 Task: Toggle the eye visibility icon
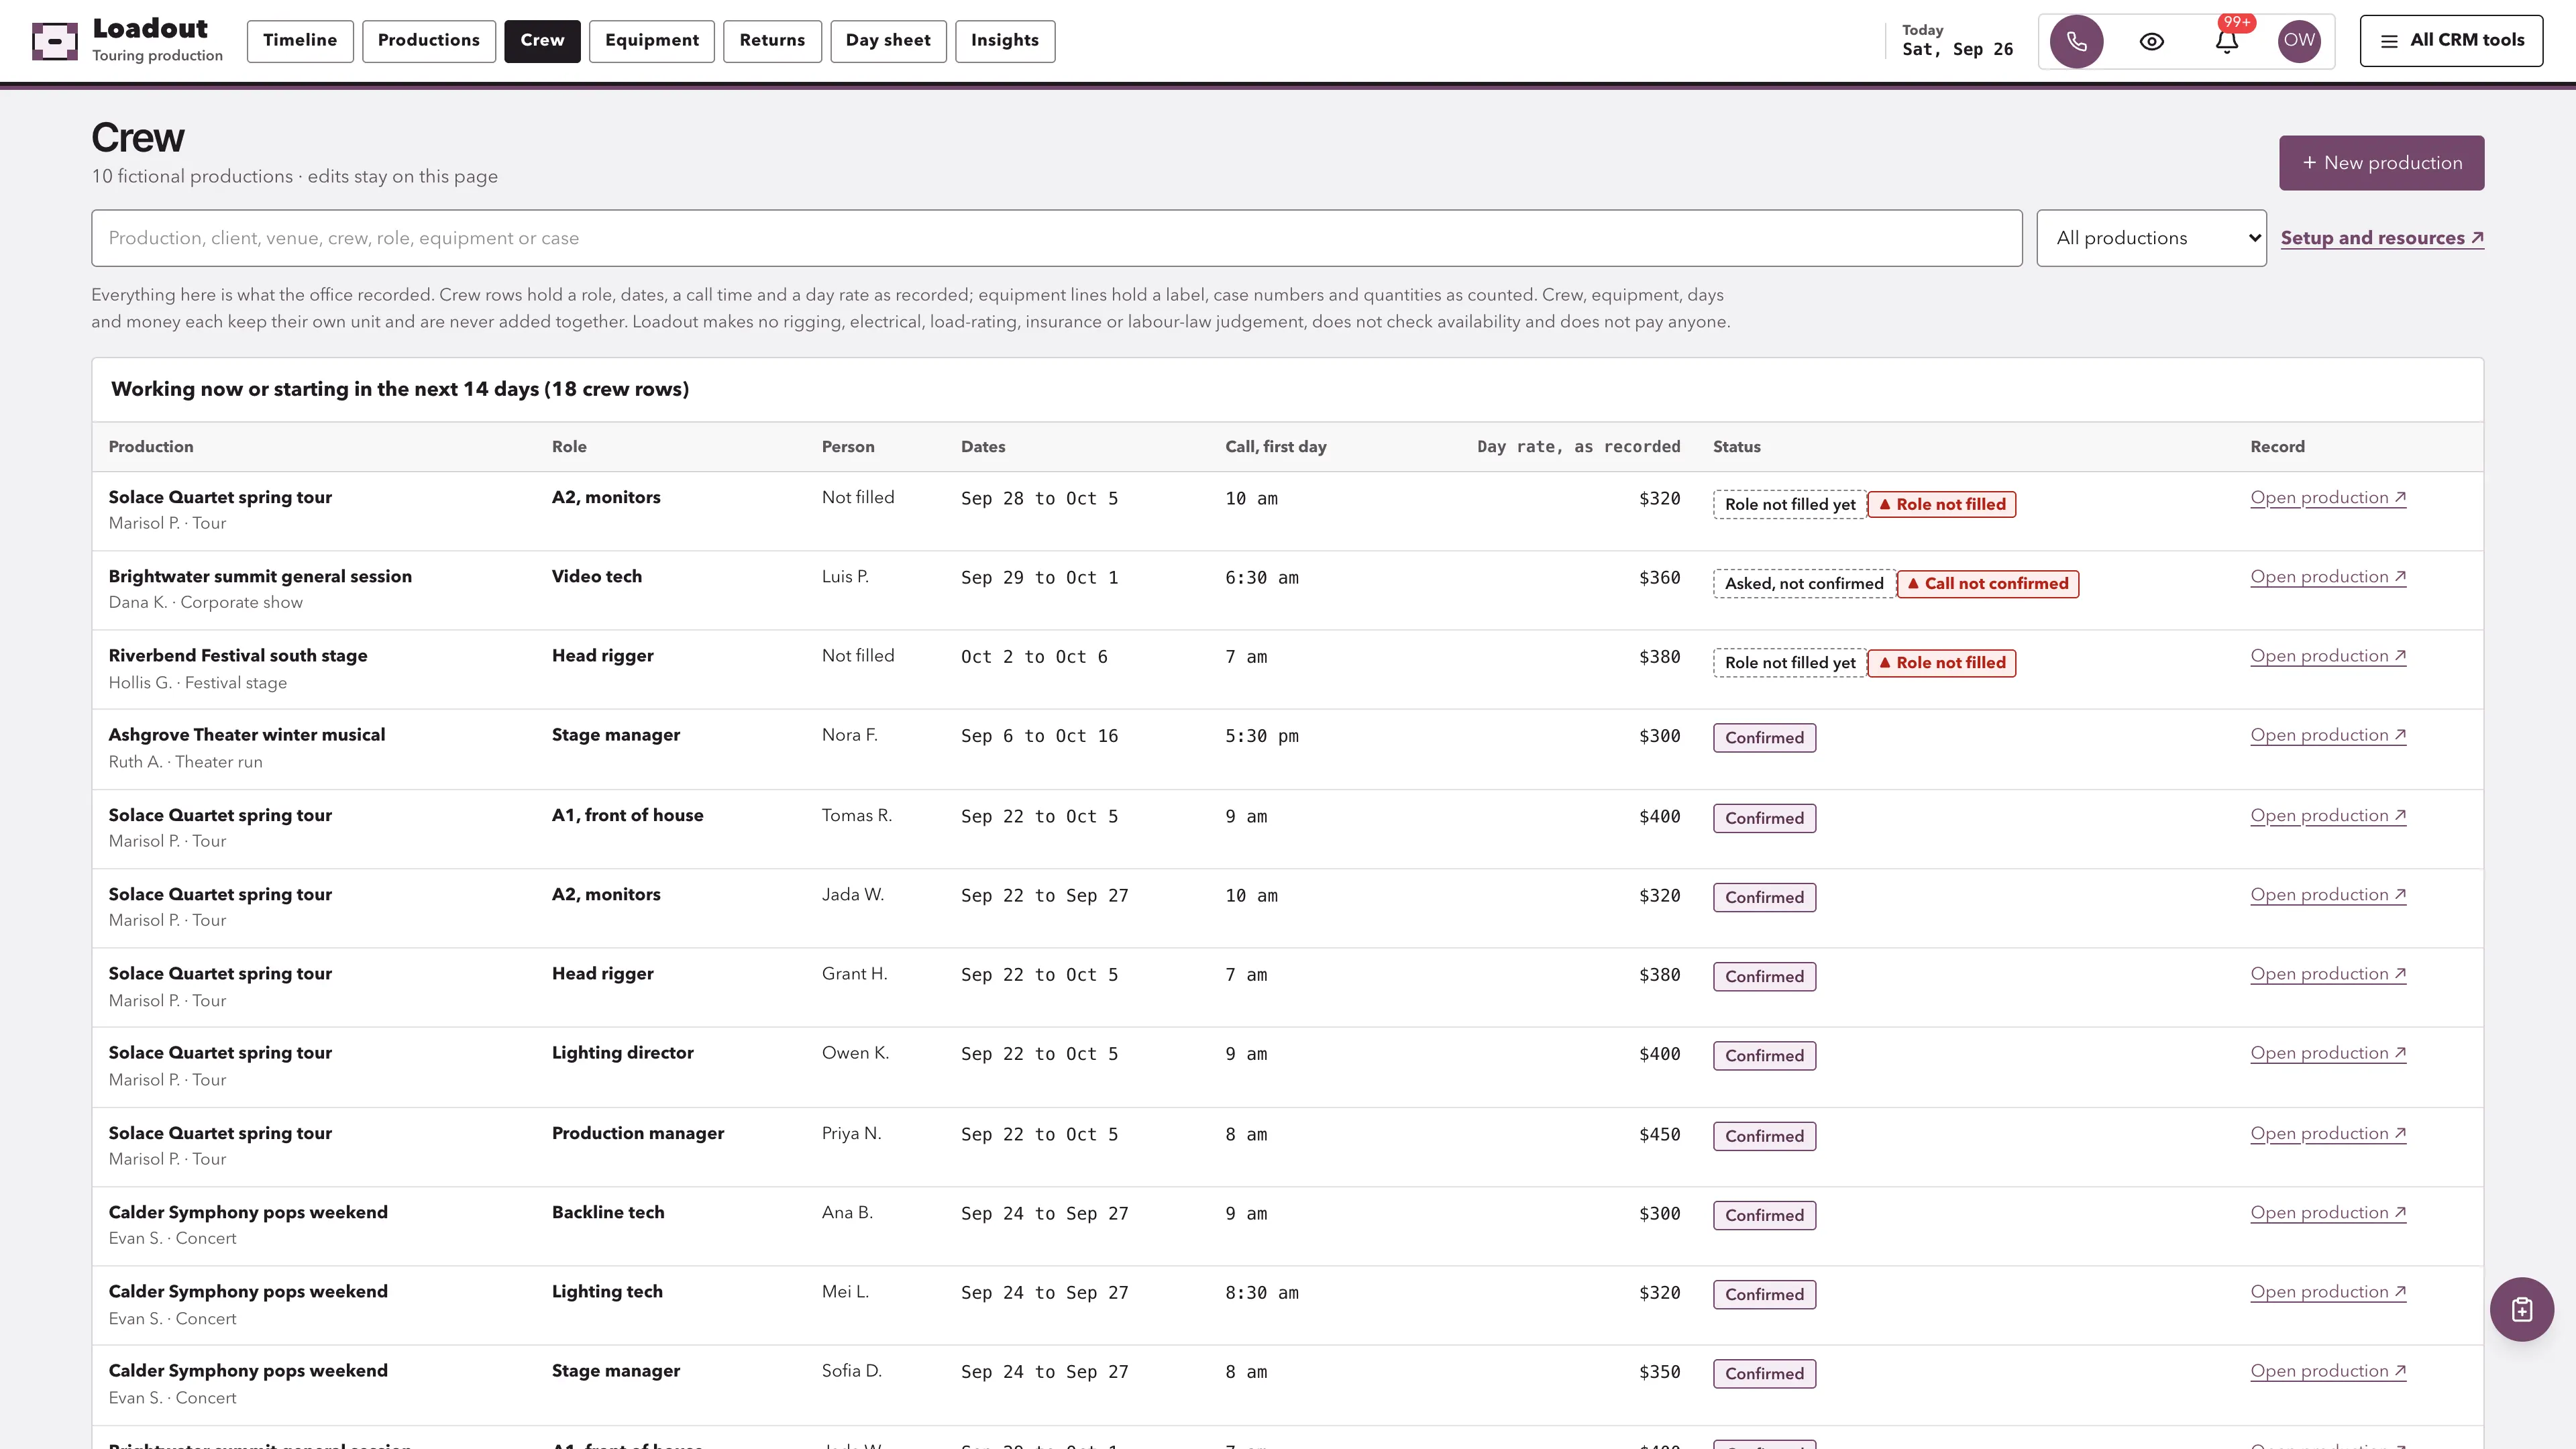[x=2152, y=41]
